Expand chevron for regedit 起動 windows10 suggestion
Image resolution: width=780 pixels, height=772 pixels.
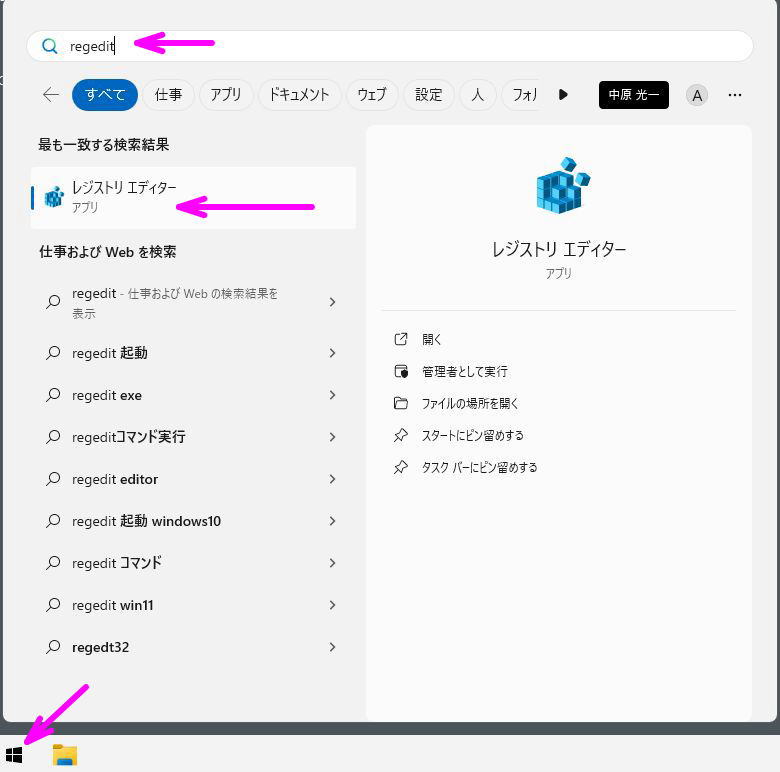point(332,521)
